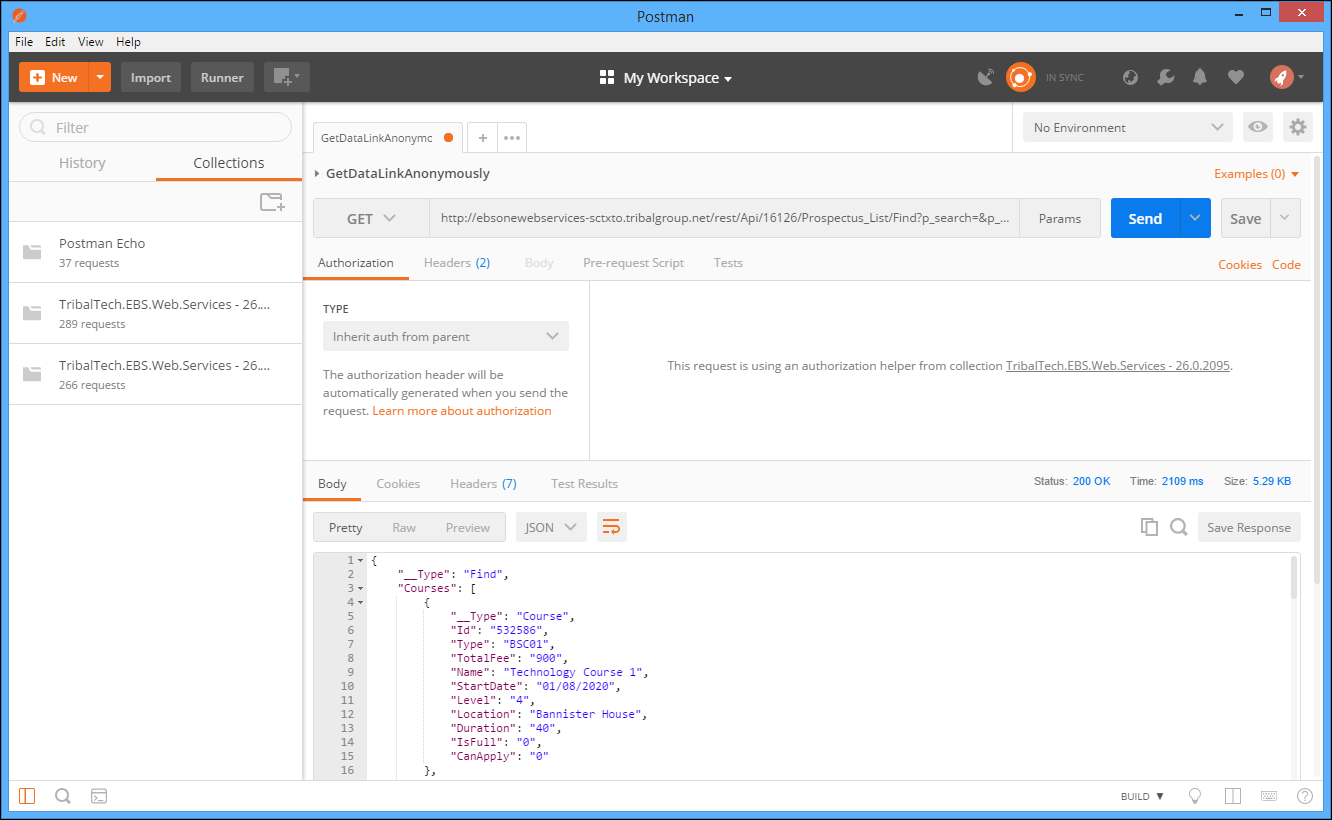Click the Cookies link
The height and width of the screenshot is (820, 1332).
pyautogui.click(x=1240, y=265)
